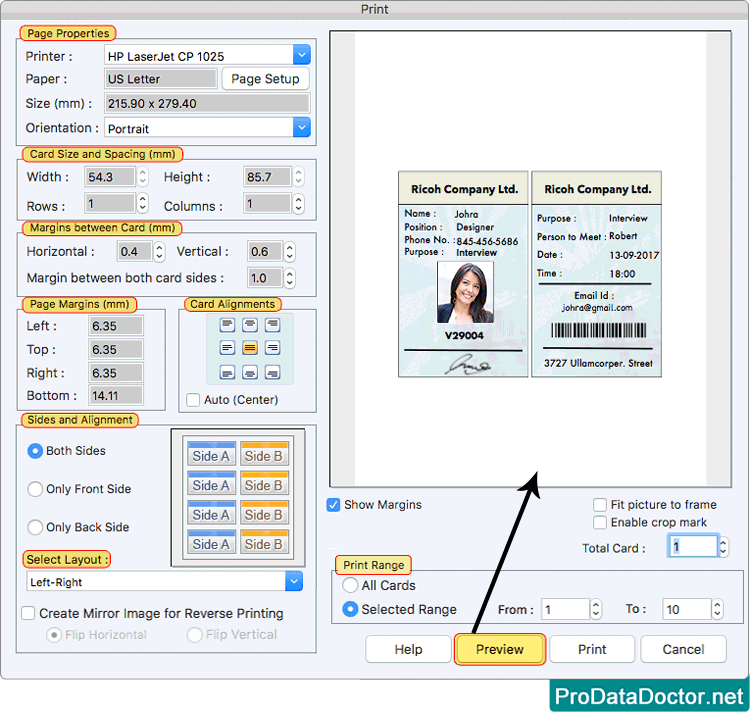Click the back card preview with barcode
The width and height of the screenshot is (750, 712).
tap(596, 274)
